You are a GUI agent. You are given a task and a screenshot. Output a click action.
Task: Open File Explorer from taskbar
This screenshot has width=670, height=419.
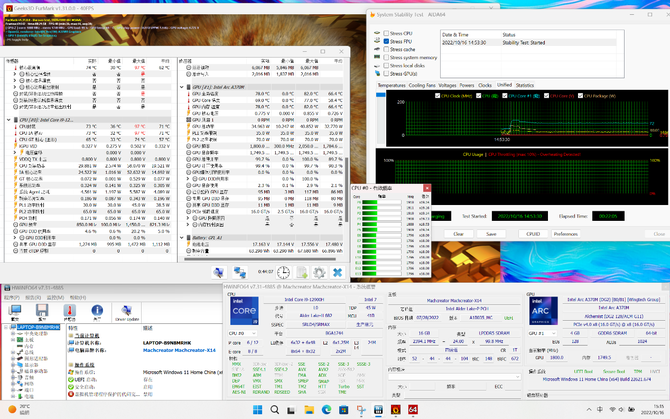(x=309, y=410)
